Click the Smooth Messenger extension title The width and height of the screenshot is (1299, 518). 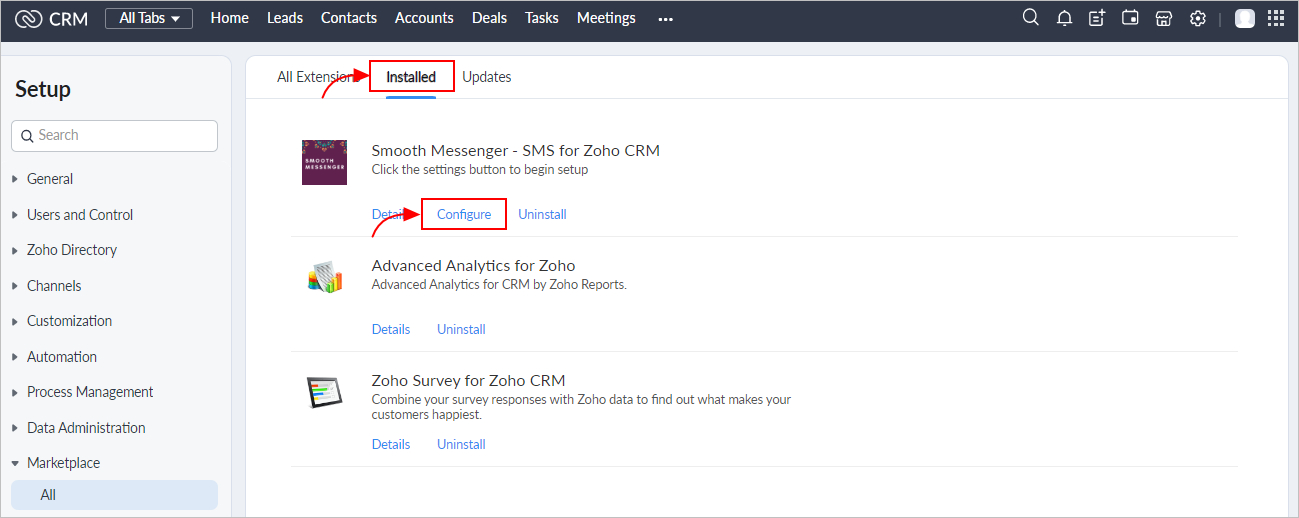point(516,151)
